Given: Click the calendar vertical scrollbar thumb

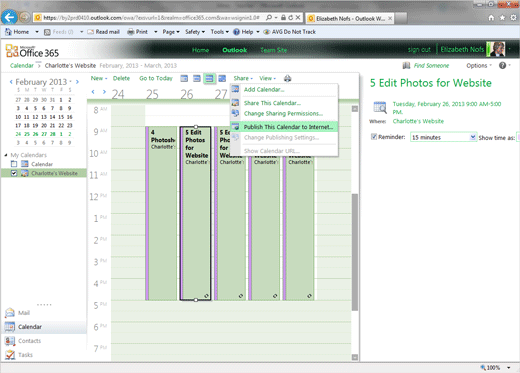Looking at the screenshot, I should pos(355,252).
